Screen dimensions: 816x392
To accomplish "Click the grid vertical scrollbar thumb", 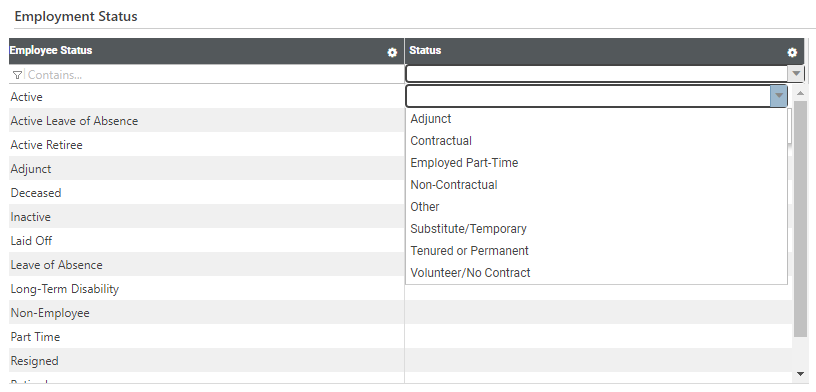I will [800, 219].
